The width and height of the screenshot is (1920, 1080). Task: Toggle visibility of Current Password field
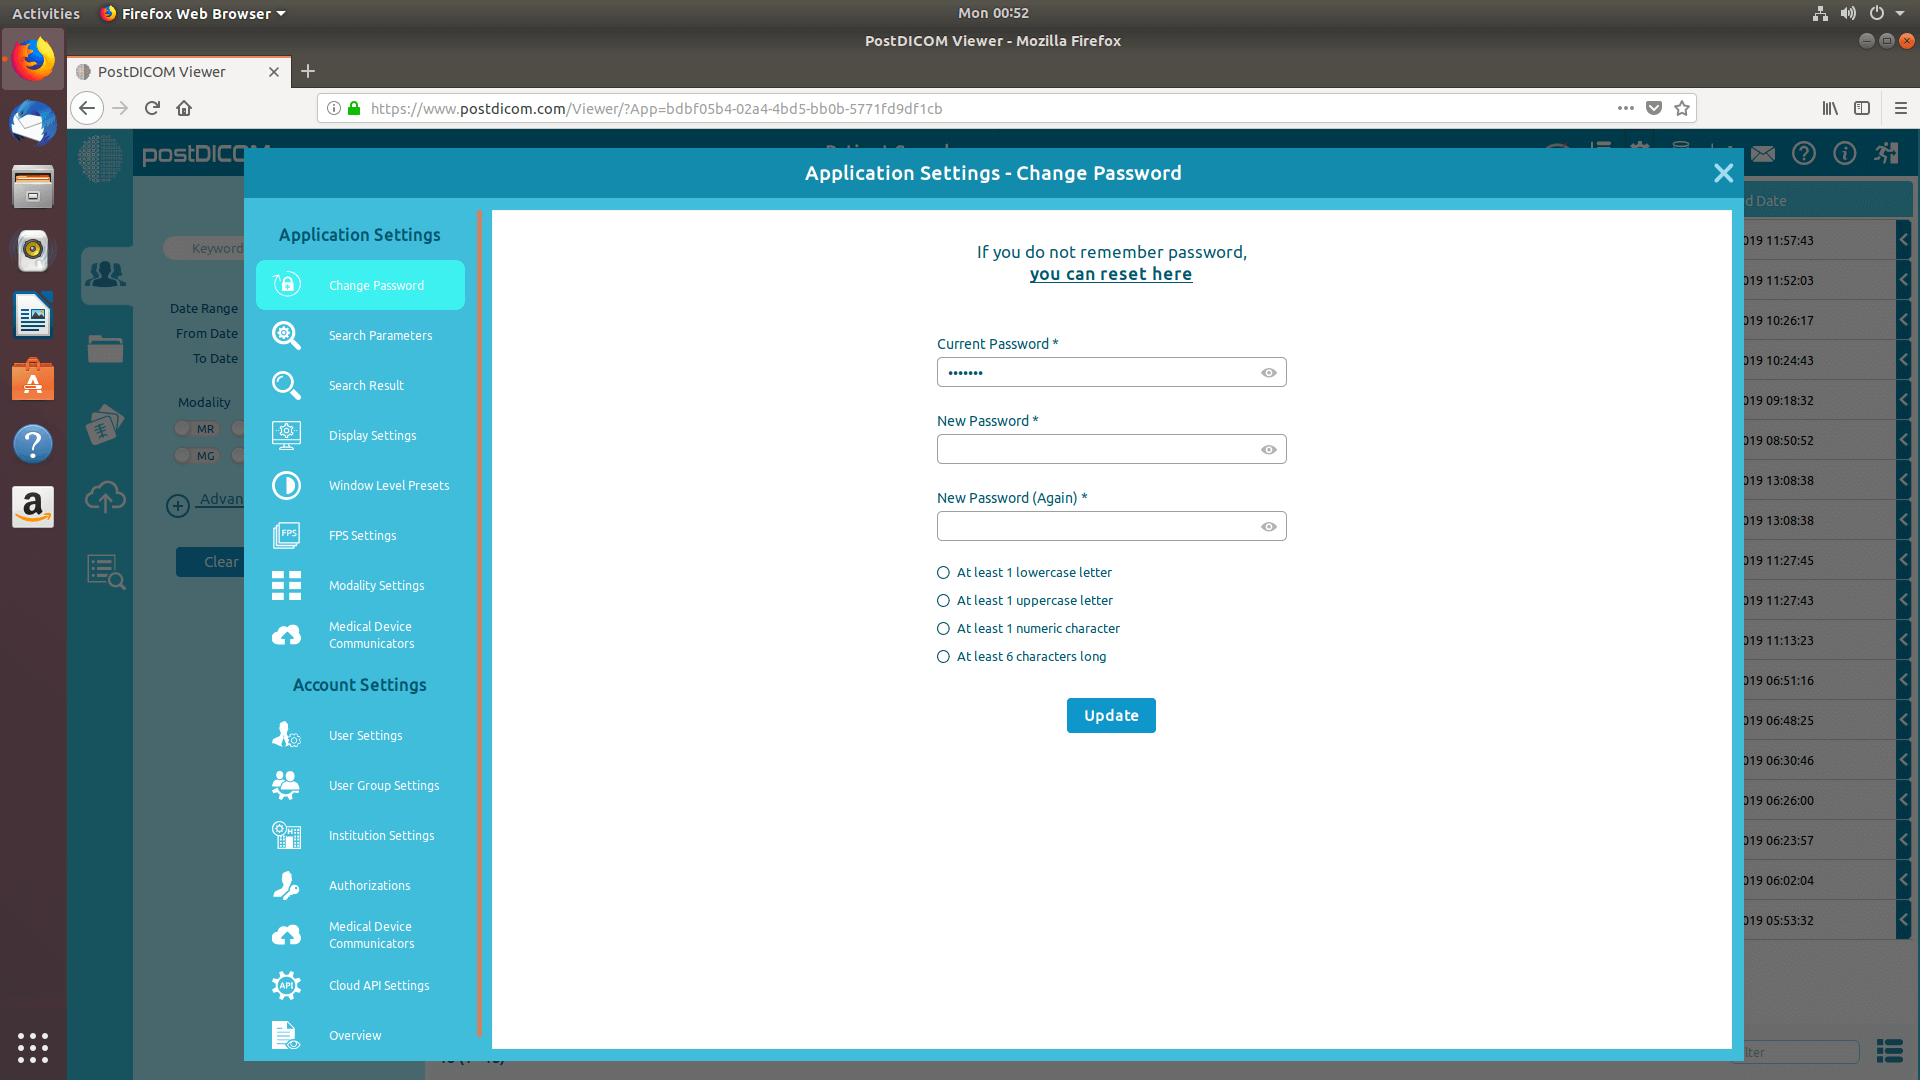click(x=1266, y=372)
